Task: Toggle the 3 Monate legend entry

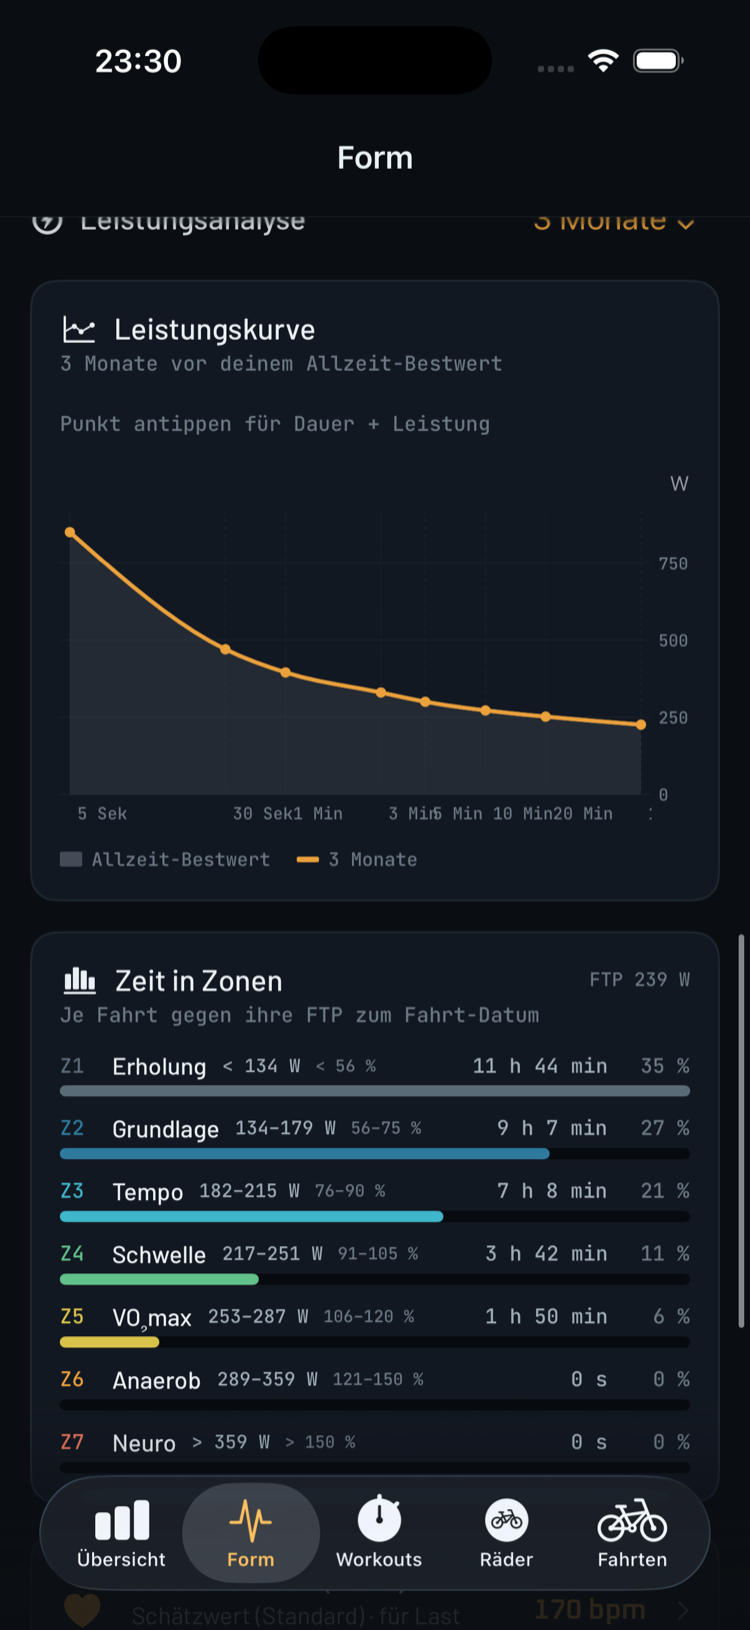Action: point(357,859)
